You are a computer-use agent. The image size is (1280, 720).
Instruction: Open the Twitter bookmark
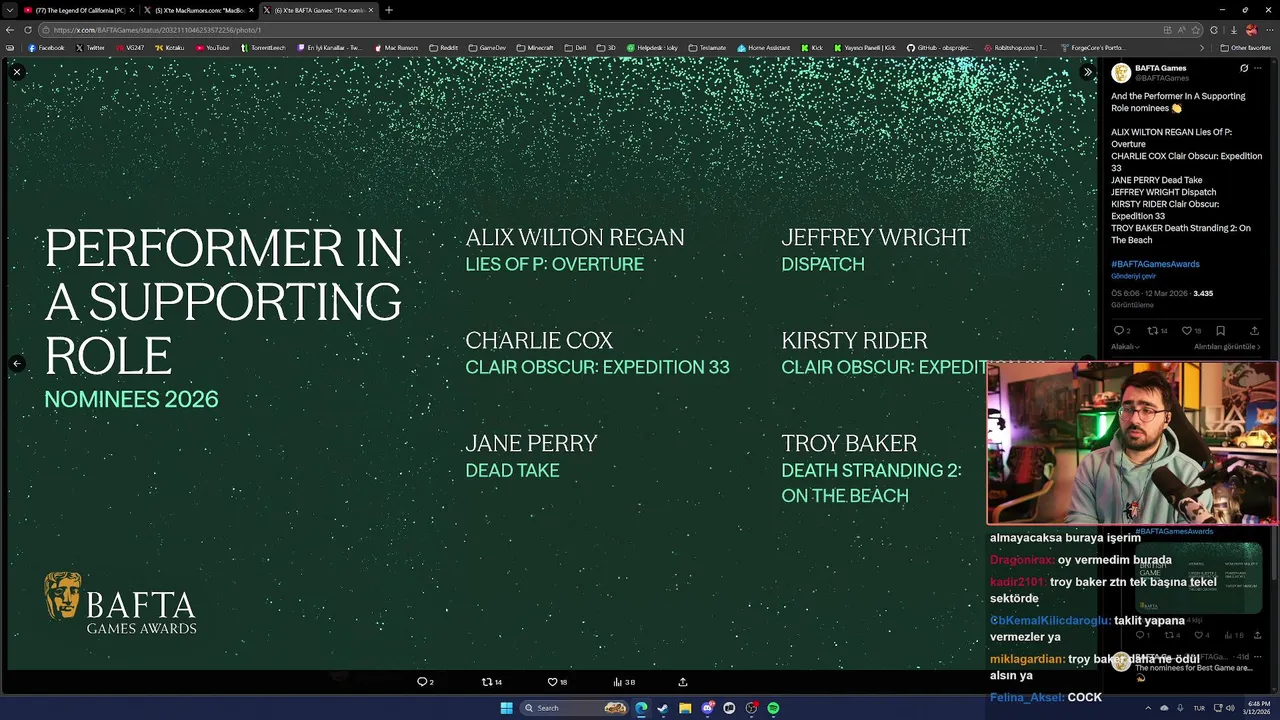90,47
